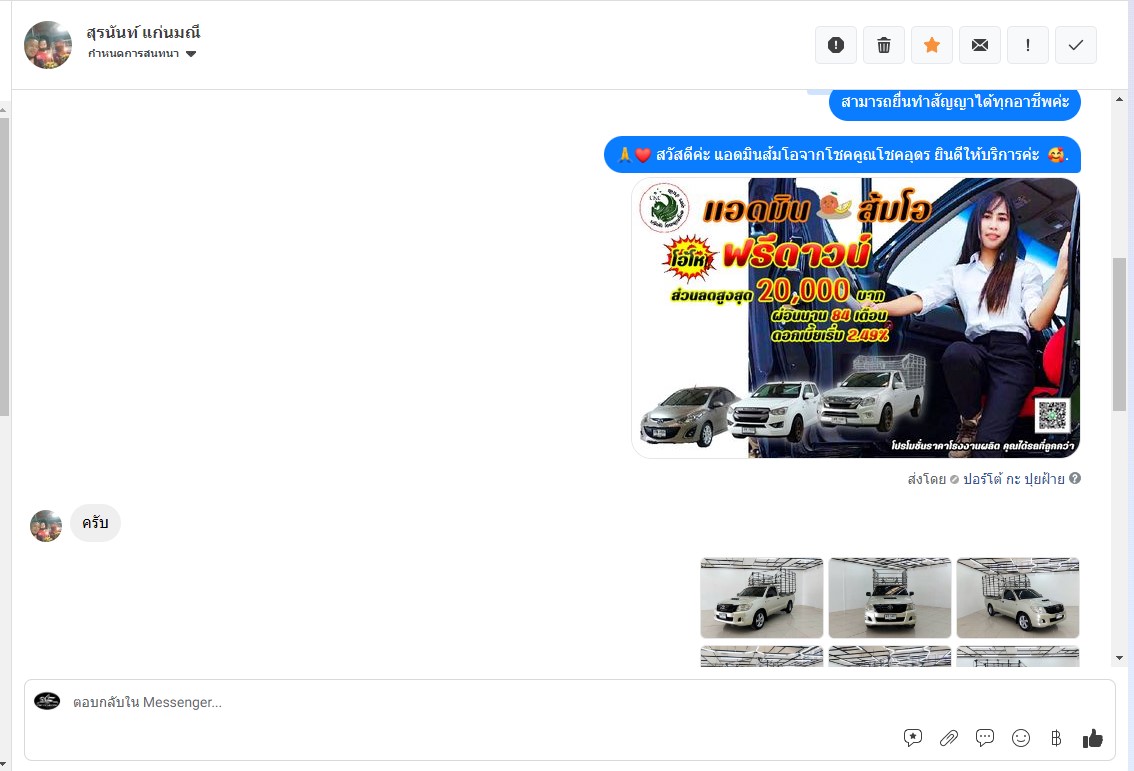Mark conversation as spam icon
Viewport: 1134px width, 771px height.
[835, 45]
